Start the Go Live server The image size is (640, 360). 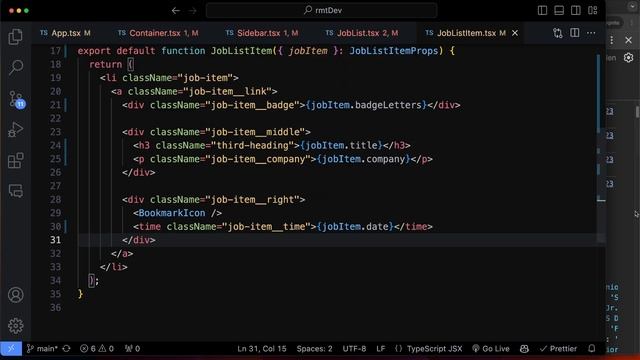click(491, 349)
